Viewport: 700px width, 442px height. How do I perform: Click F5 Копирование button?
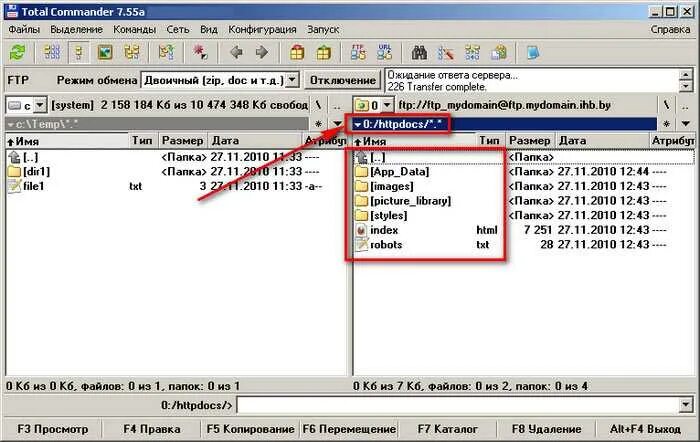click(x=250, y=429)
